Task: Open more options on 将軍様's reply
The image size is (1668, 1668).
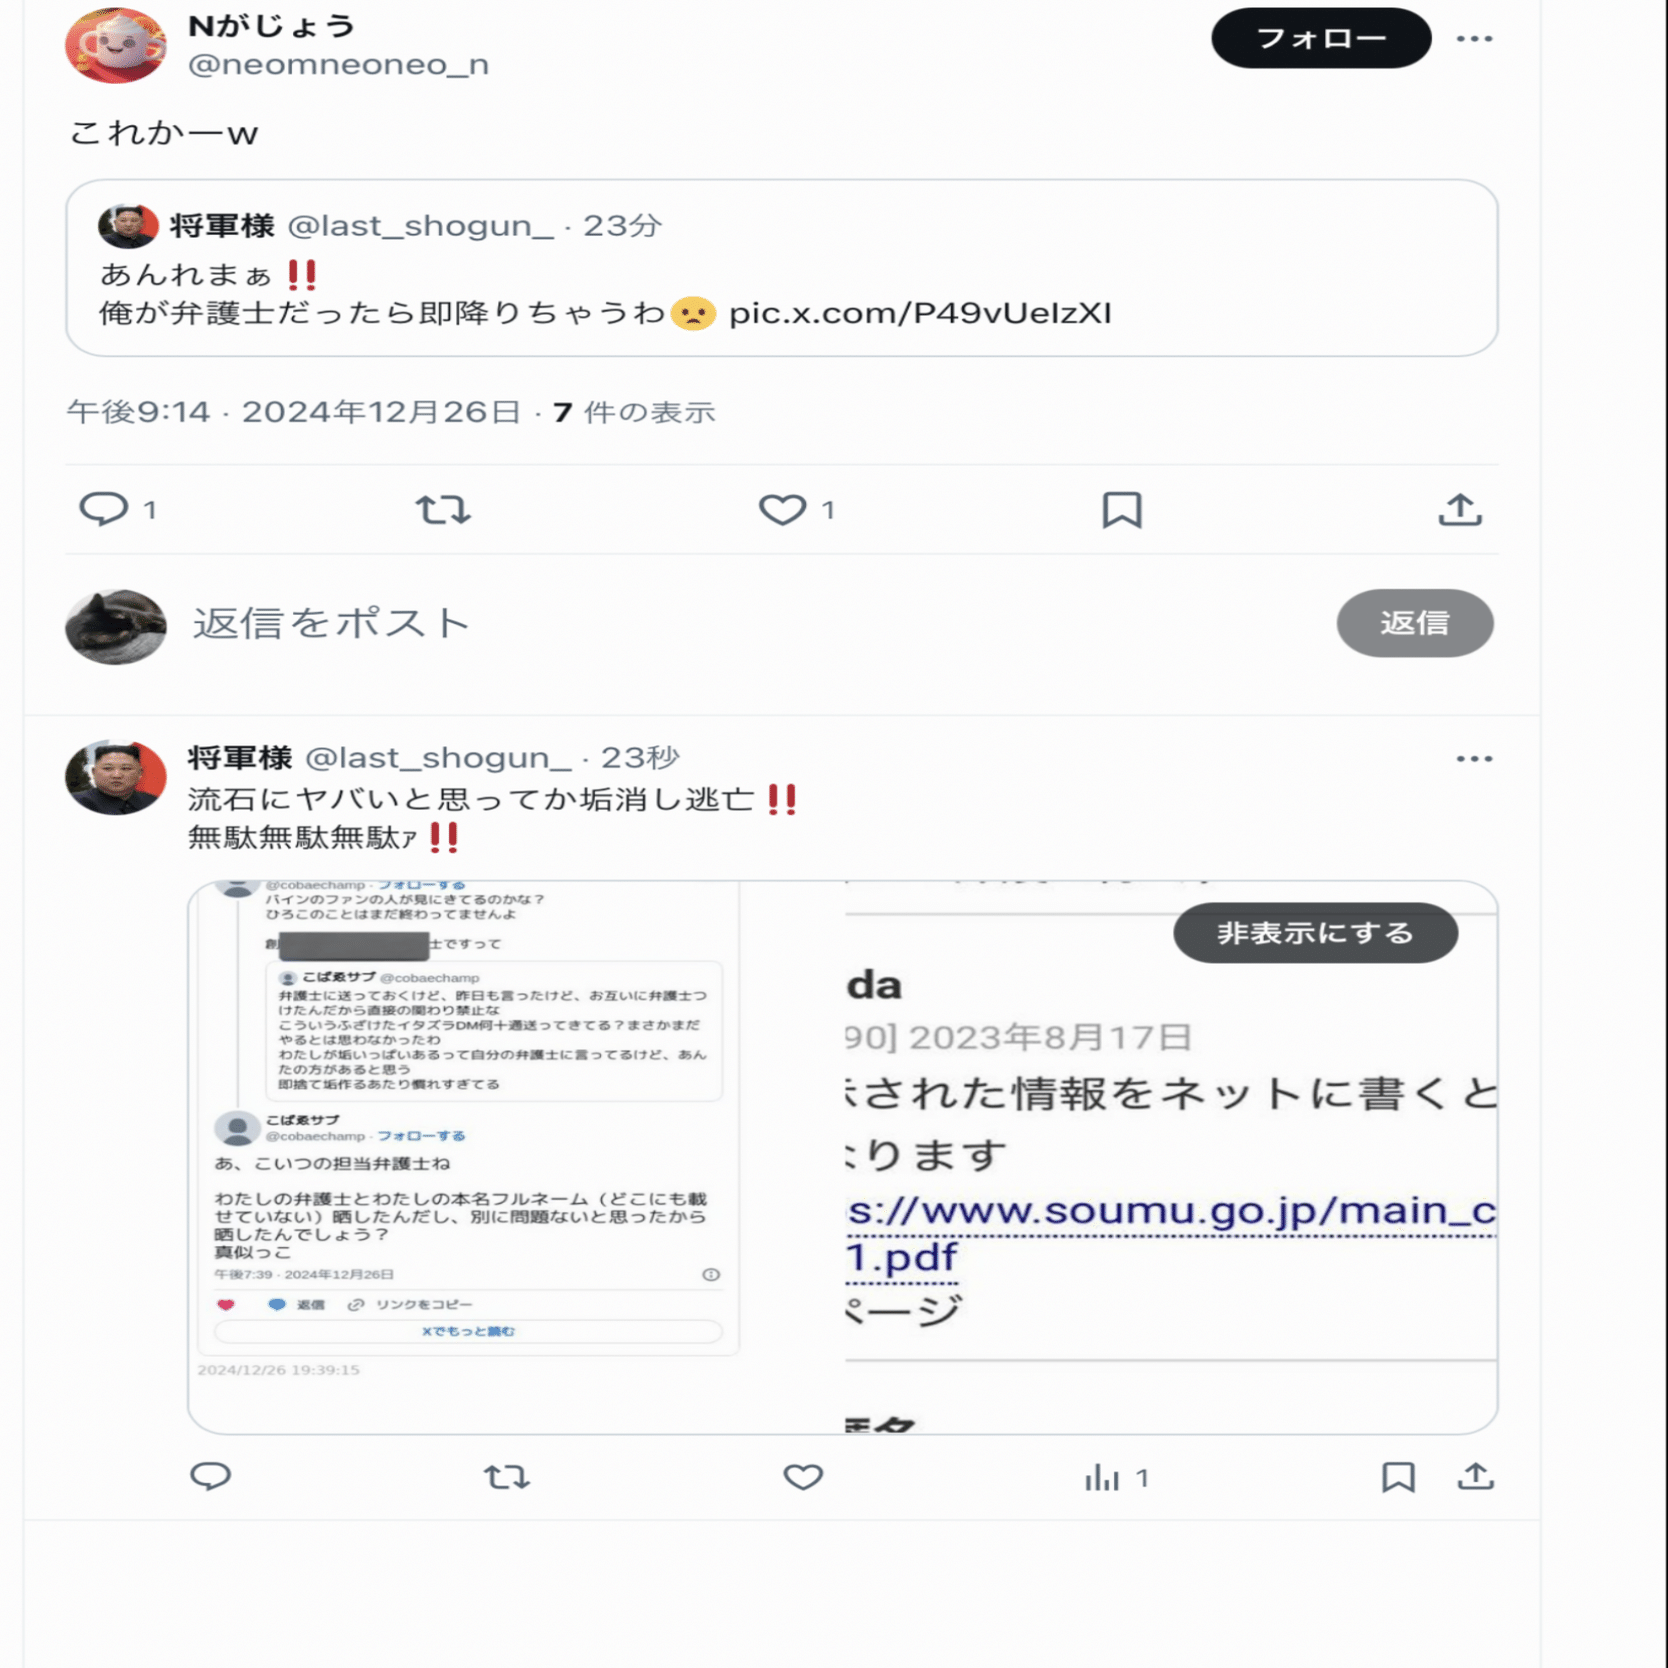Action: (1474, 759)
